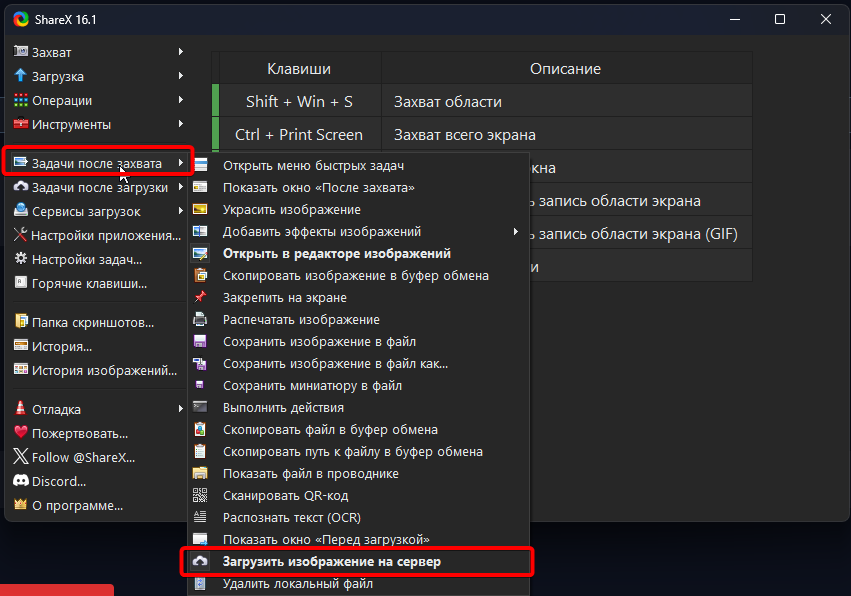Expand the Сервисы загрузок submenu arrow

[181, 211]
